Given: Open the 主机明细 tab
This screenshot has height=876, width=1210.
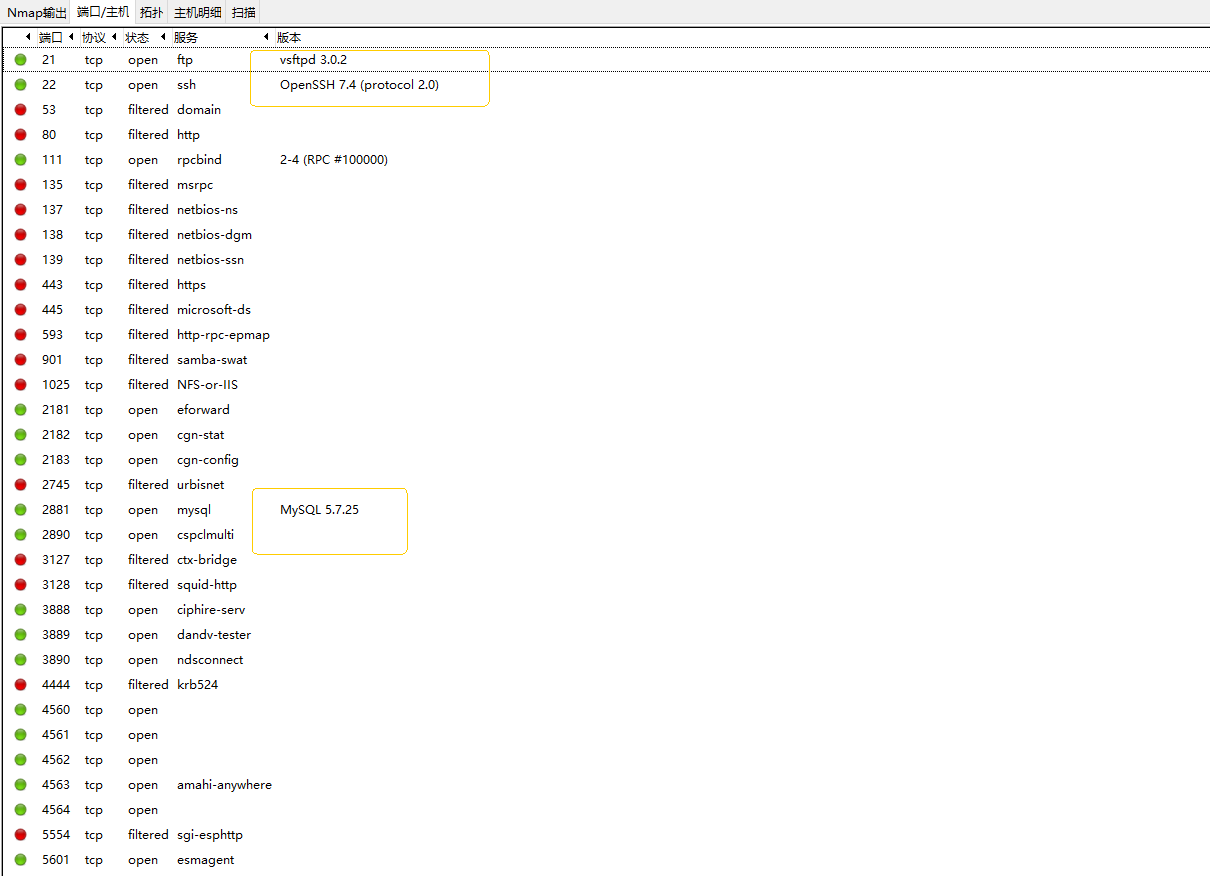Looking at the screenshot, I should [198, 13].
